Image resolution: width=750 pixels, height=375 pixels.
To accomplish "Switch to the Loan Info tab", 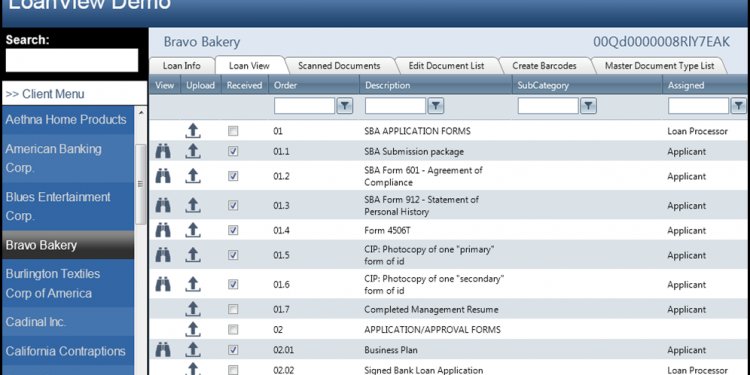I will pyautogui.click(x=182, y=66).
